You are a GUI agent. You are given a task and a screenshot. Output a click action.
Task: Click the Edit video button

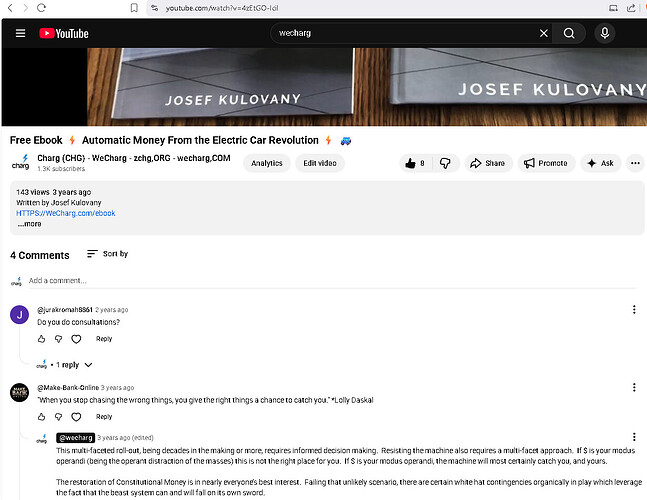point(320,163)
